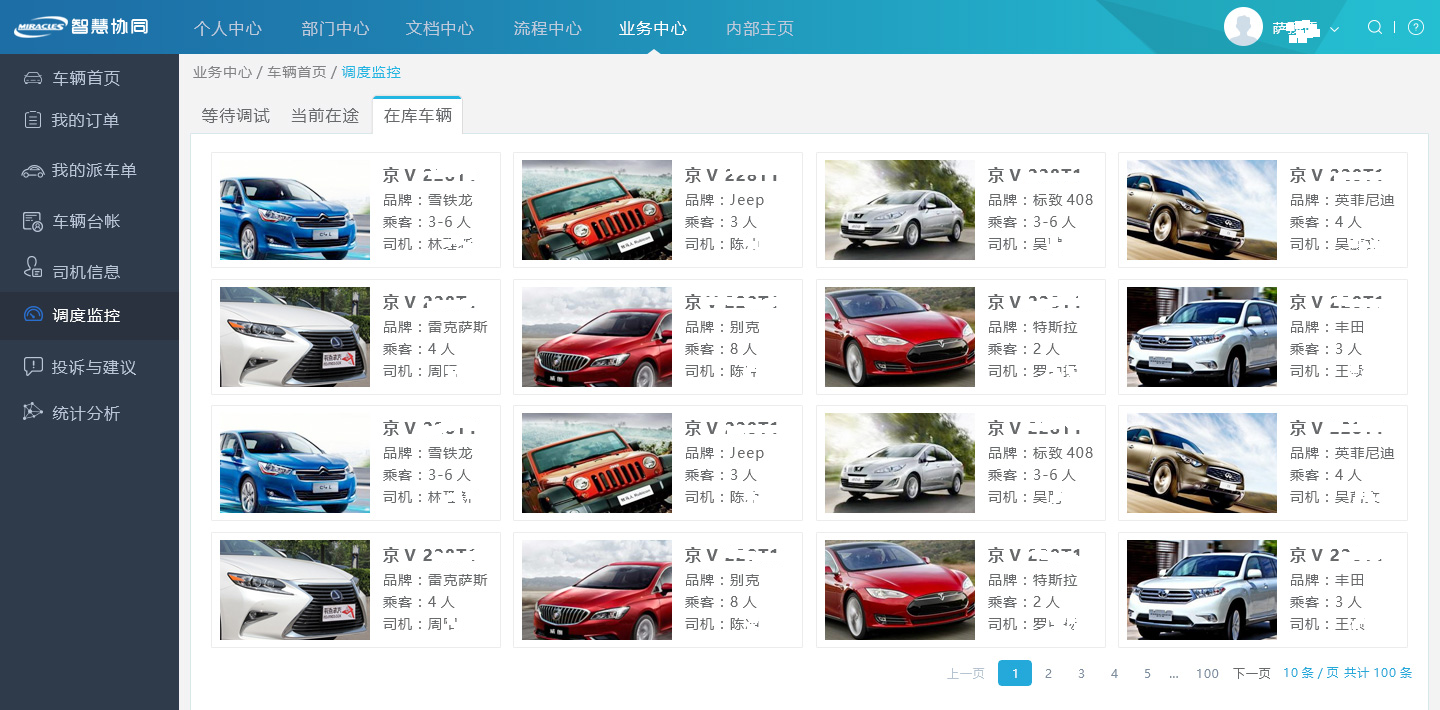Click the help question mark icon

[1415, 27]
